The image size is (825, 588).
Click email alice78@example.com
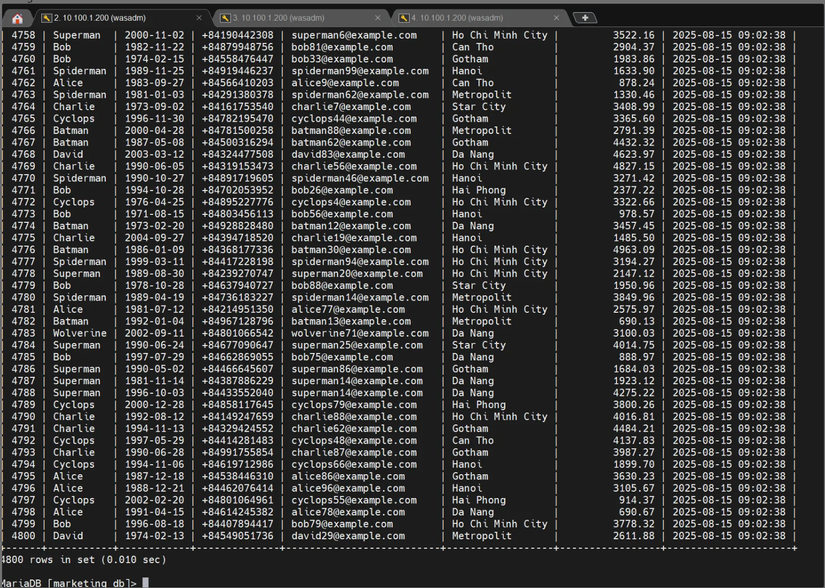348,512
